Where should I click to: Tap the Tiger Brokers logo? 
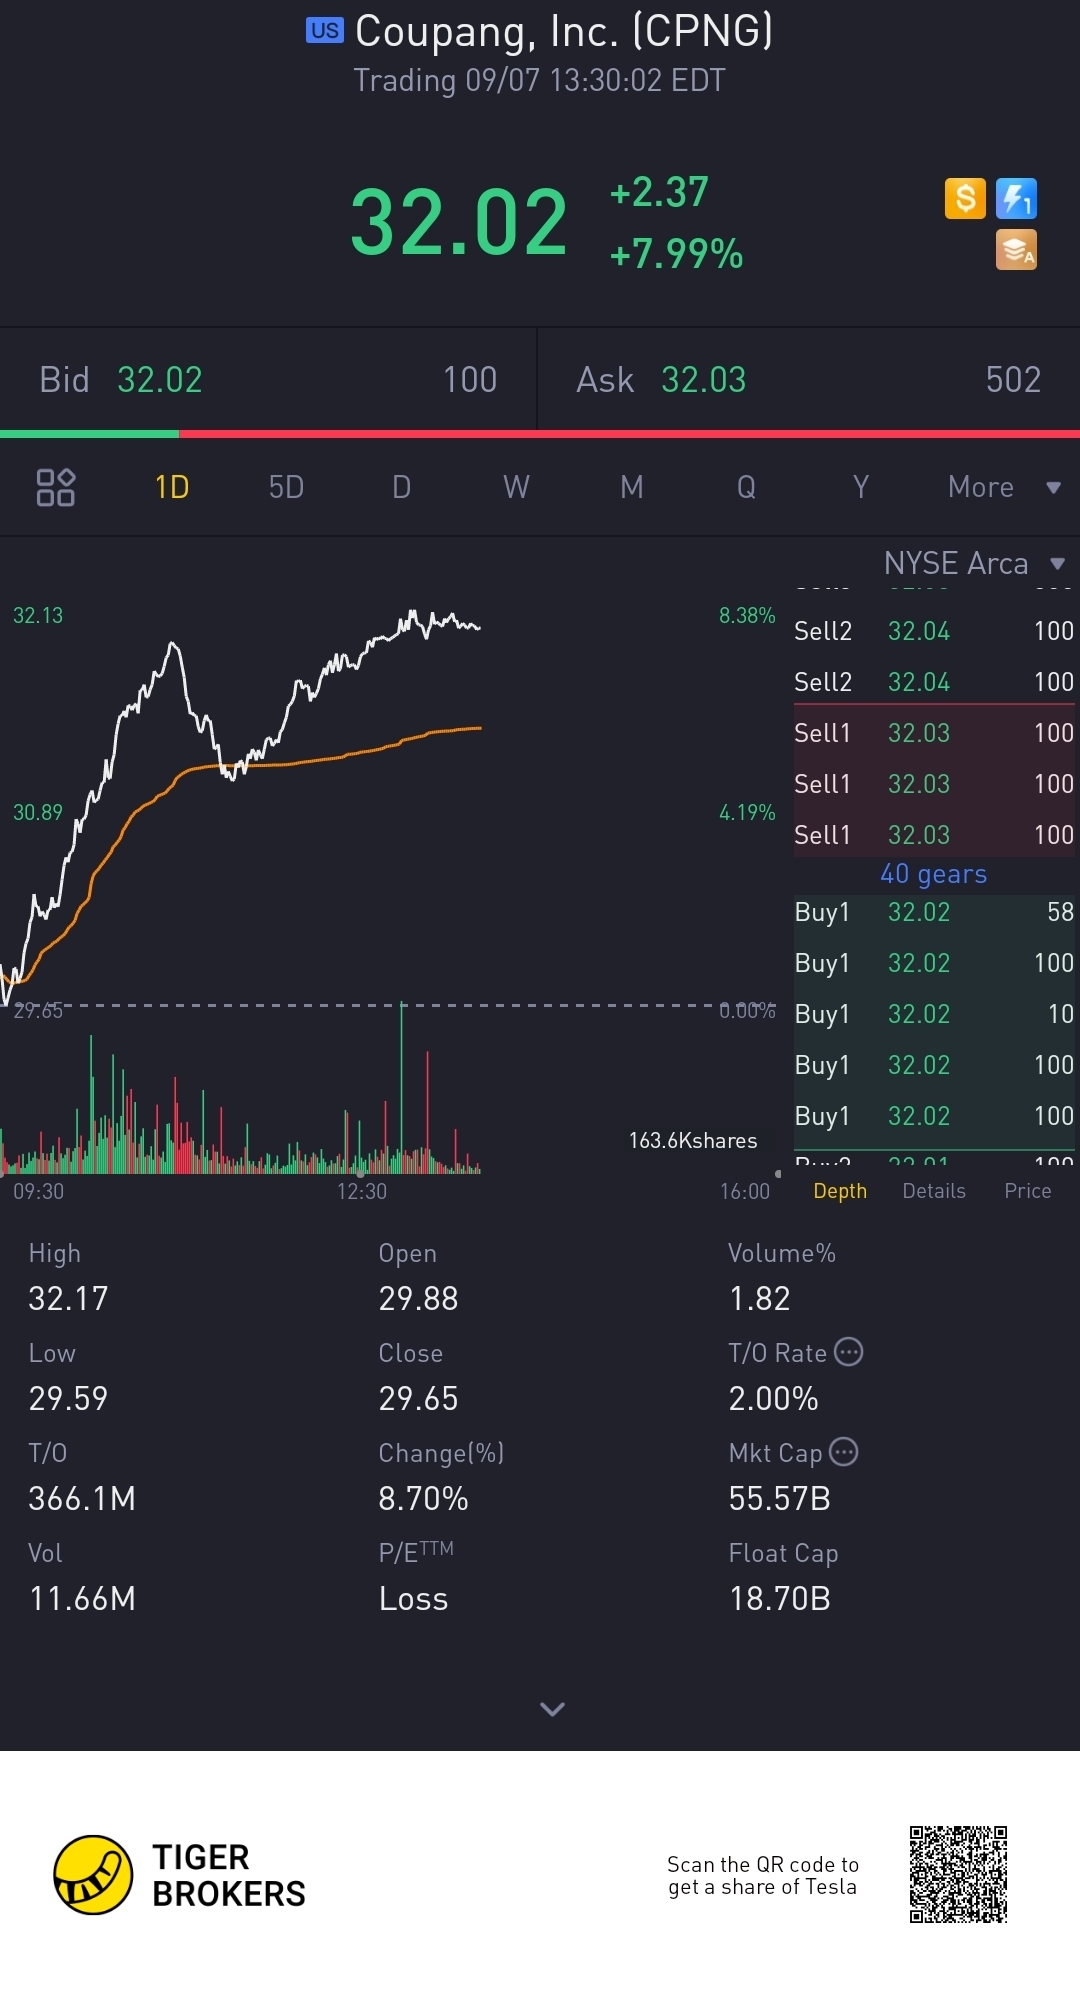coord(180,1875)
